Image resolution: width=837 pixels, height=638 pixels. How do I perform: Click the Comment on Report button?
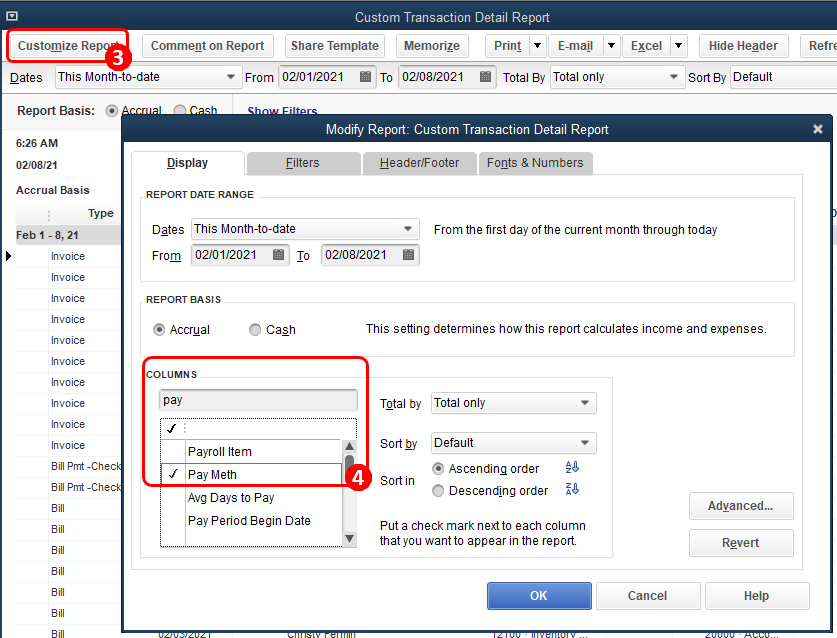point(208,46)
